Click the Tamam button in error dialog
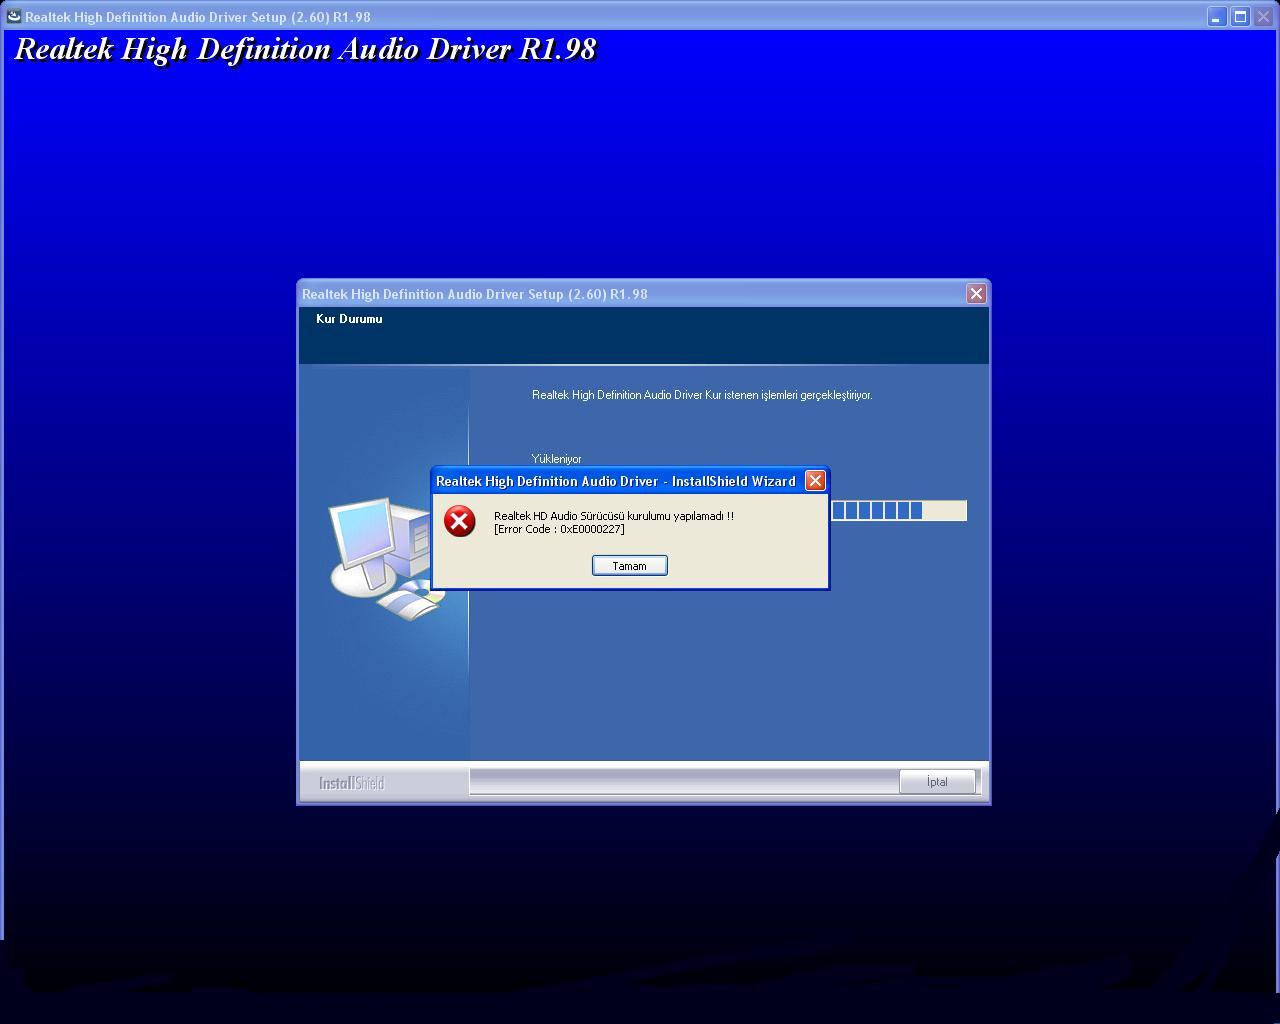This screenshot has height=1024, width=1280. [x=629, y=566]
